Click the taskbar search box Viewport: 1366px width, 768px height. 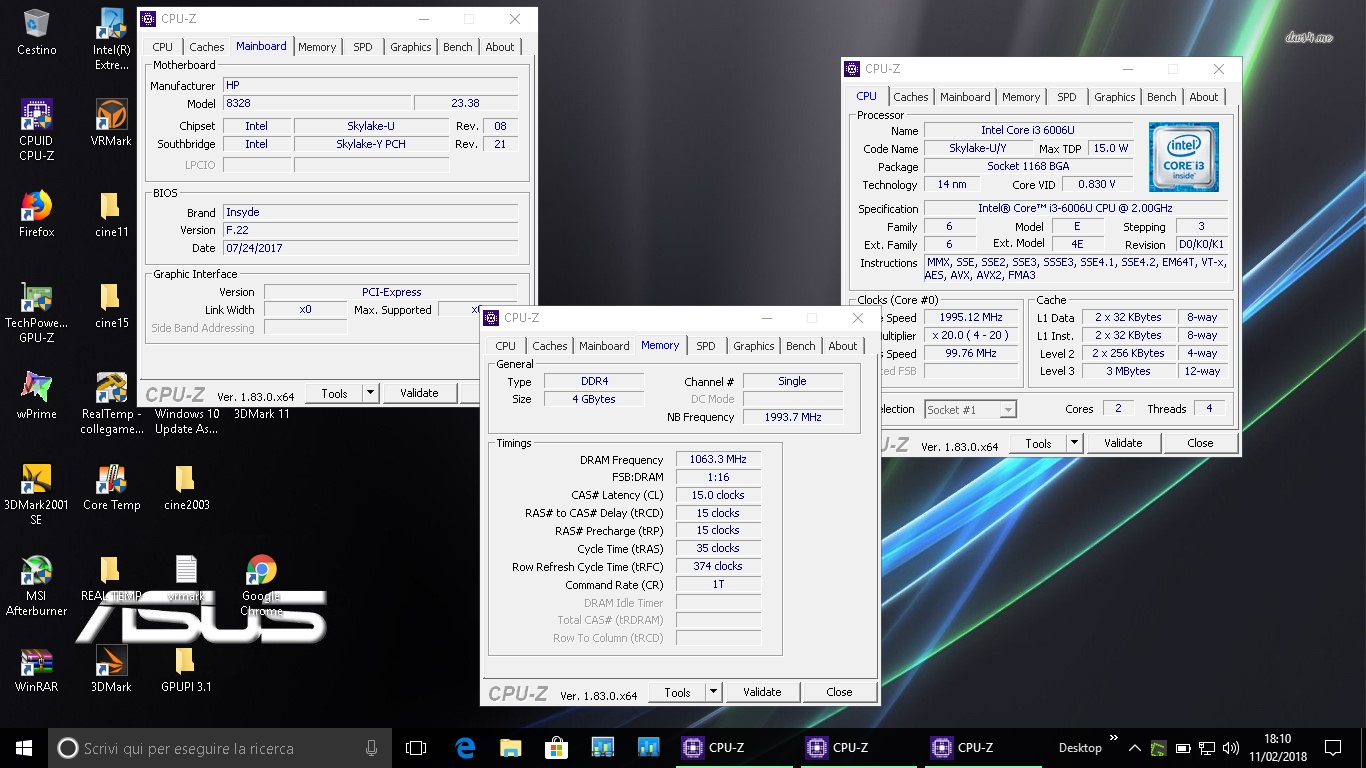coord(220,747)
